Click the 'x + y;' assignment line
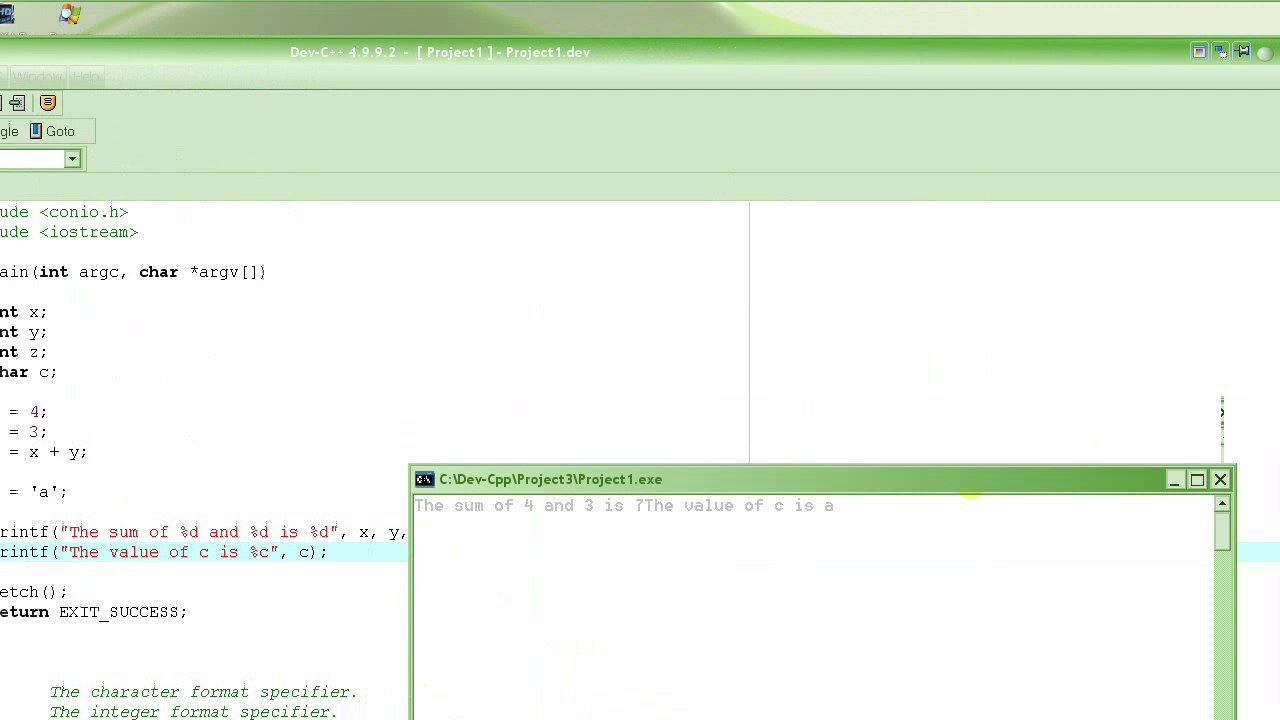Screen dimensions: 1280x720 point(48,452)
